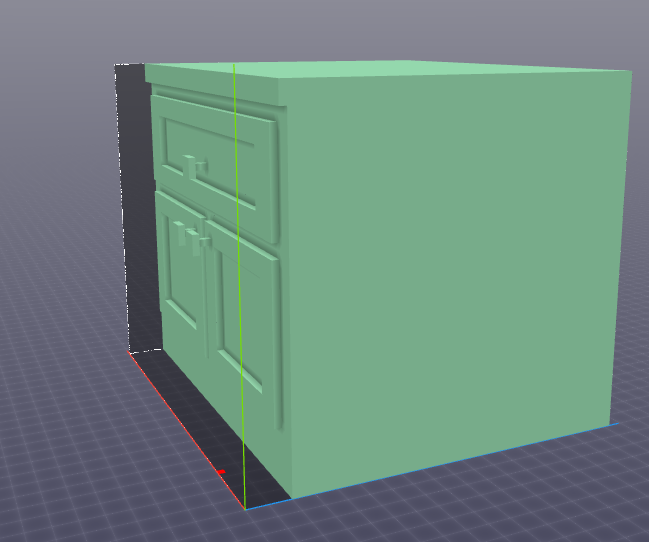Screen dimensions: 649x542
Task: Select the left cabinet door's recessed panel
Action: [x=181, y=273]
